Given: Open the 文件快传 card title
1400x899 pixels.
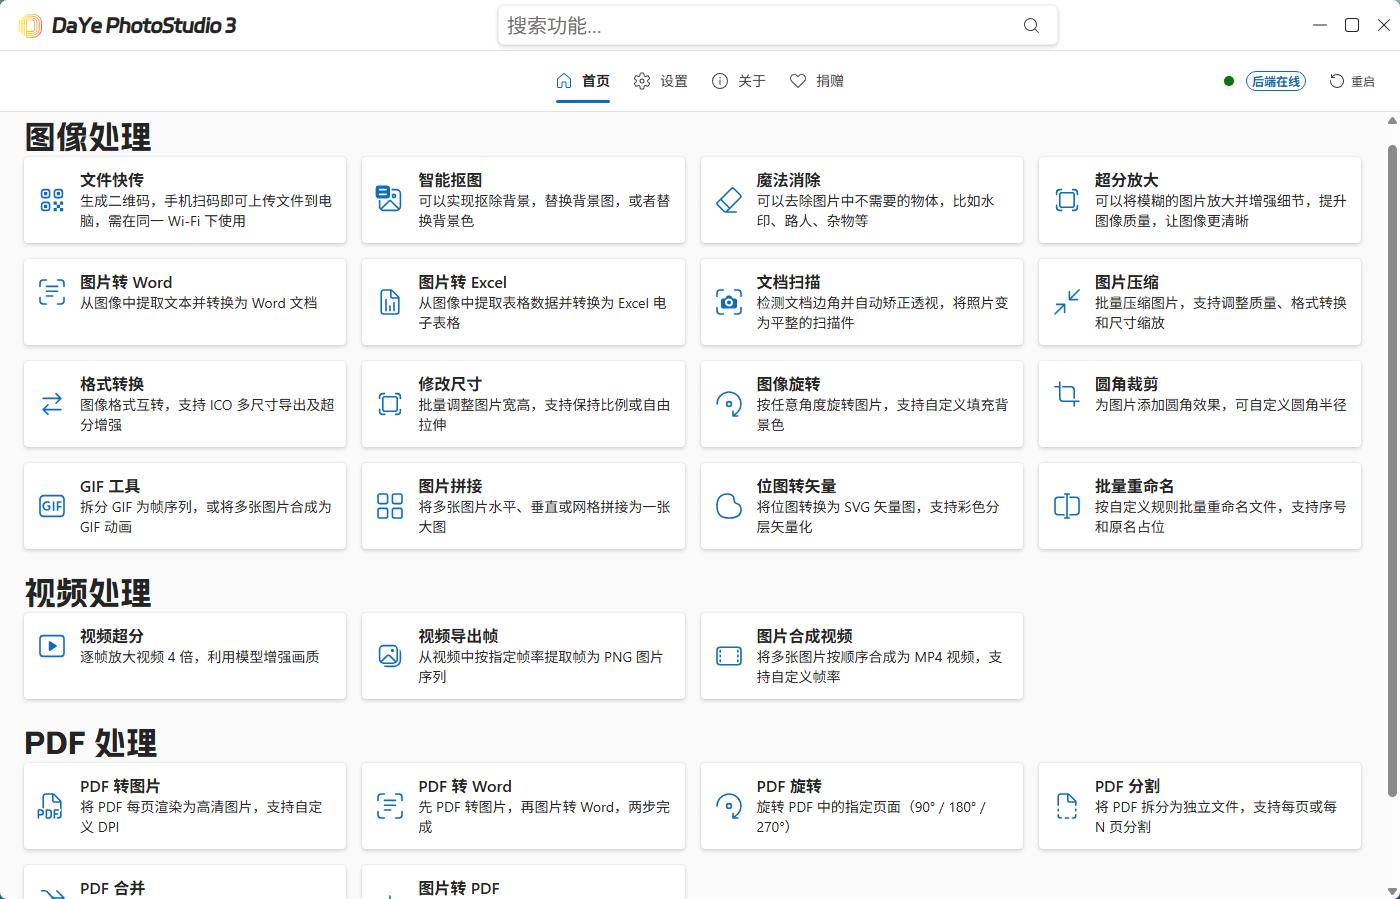Looking at the screenshot, I should click(112, 180).
